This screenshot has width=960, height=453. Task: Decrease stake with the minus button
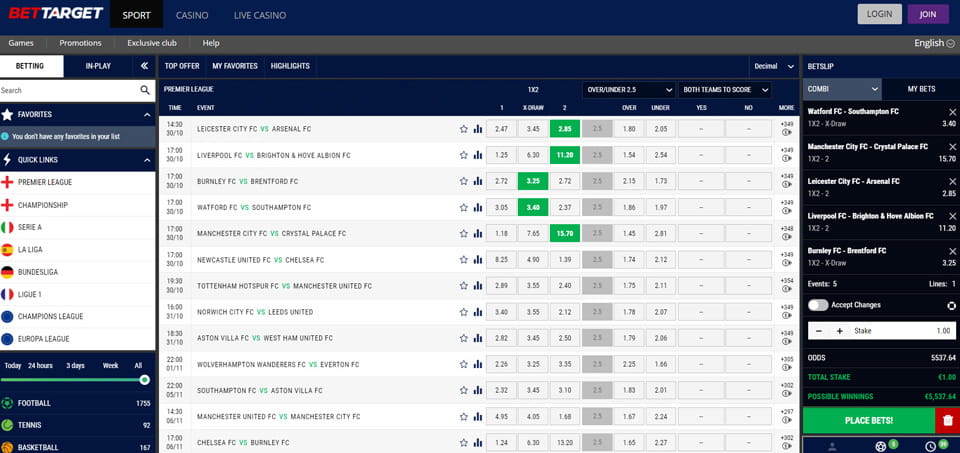point(820,331)
